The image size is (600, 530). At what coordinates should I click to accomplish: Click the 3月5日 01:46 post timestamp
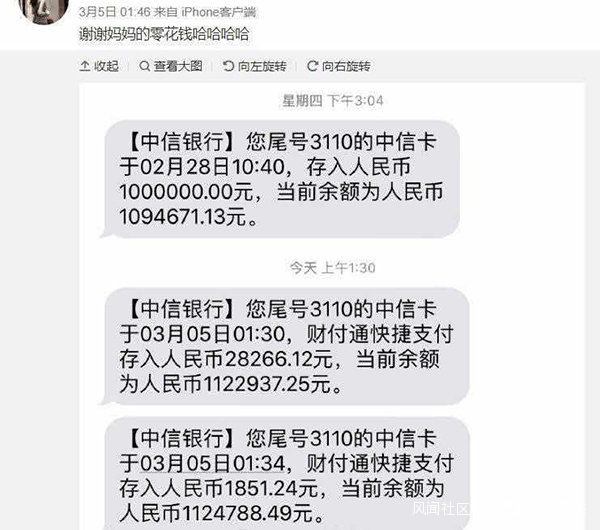[115, 12]
